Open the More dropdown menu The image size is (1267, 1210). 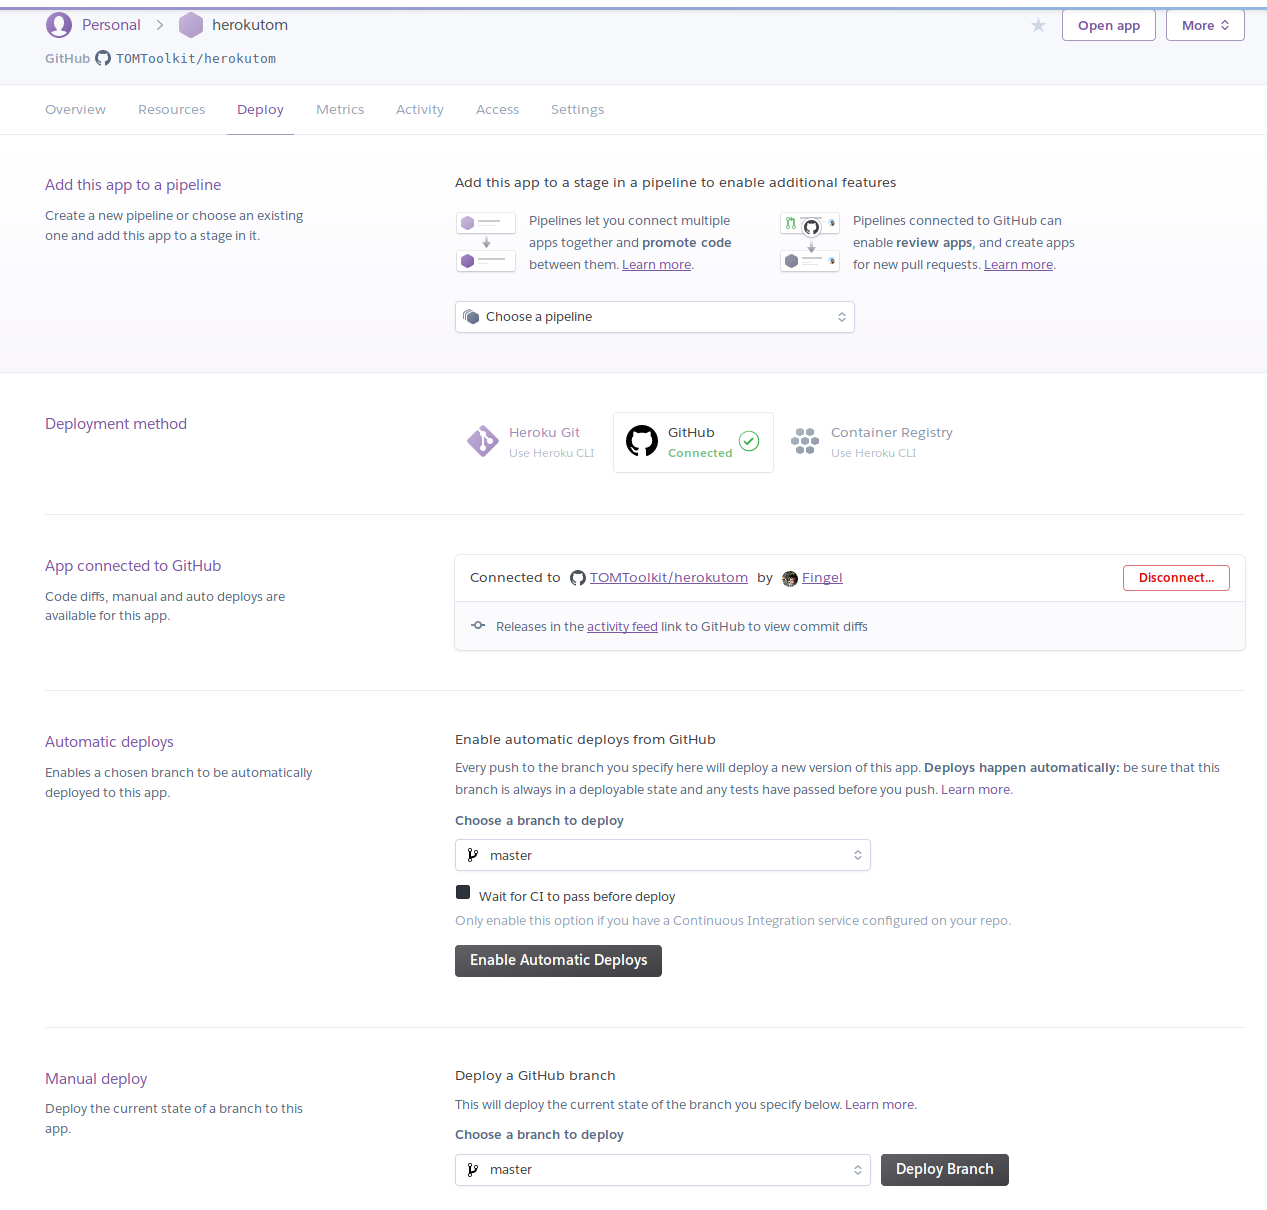pos(1205,25)
